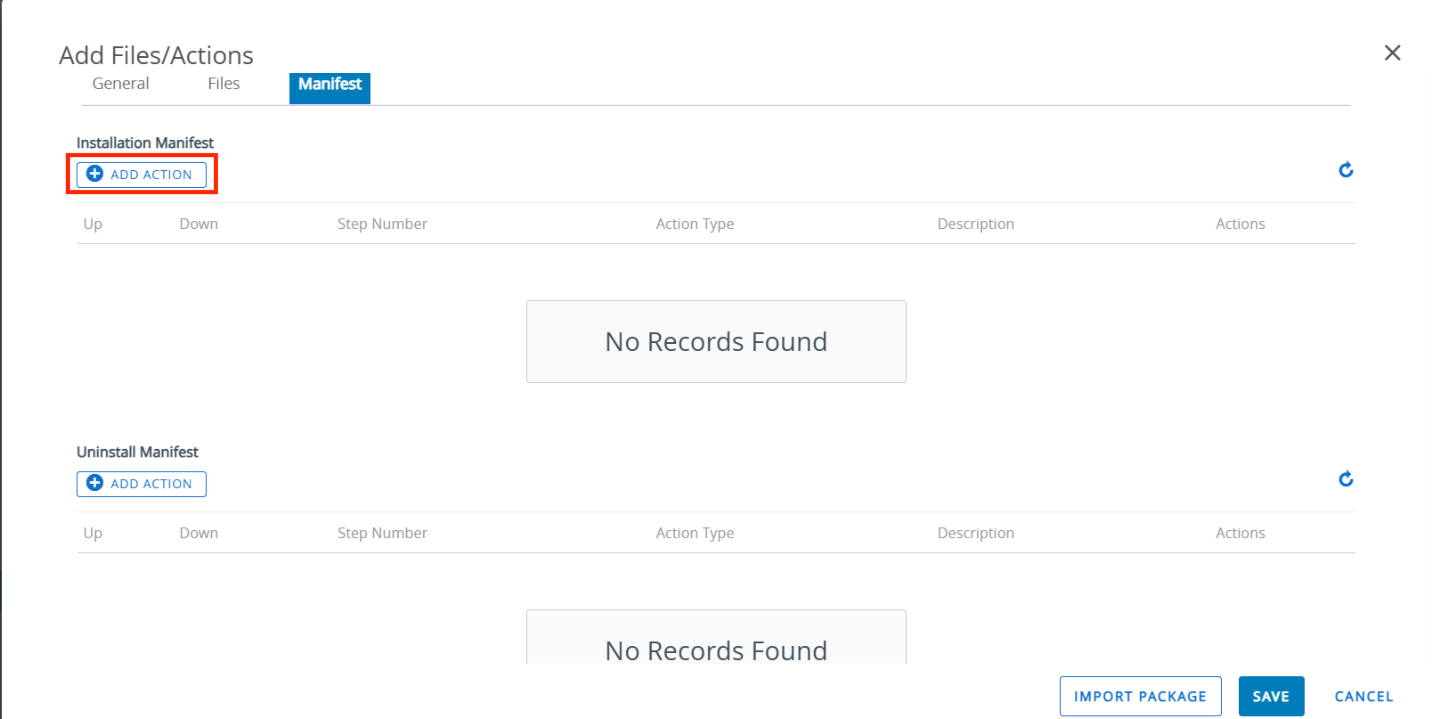Save the files and actions
1432x719 pixels.
[x=1271, y=696]
